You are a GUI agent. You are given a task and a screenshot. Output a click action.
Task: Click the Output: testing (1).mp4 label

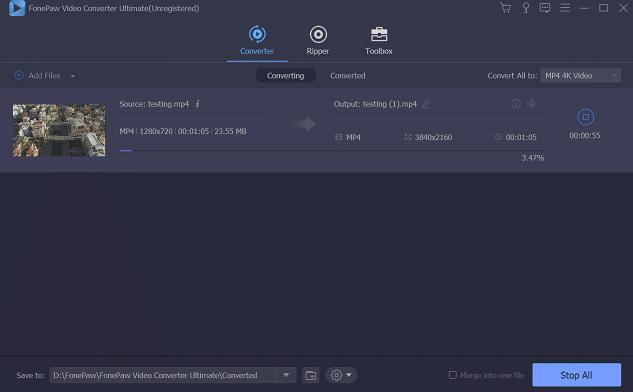[x=375, y=104]
